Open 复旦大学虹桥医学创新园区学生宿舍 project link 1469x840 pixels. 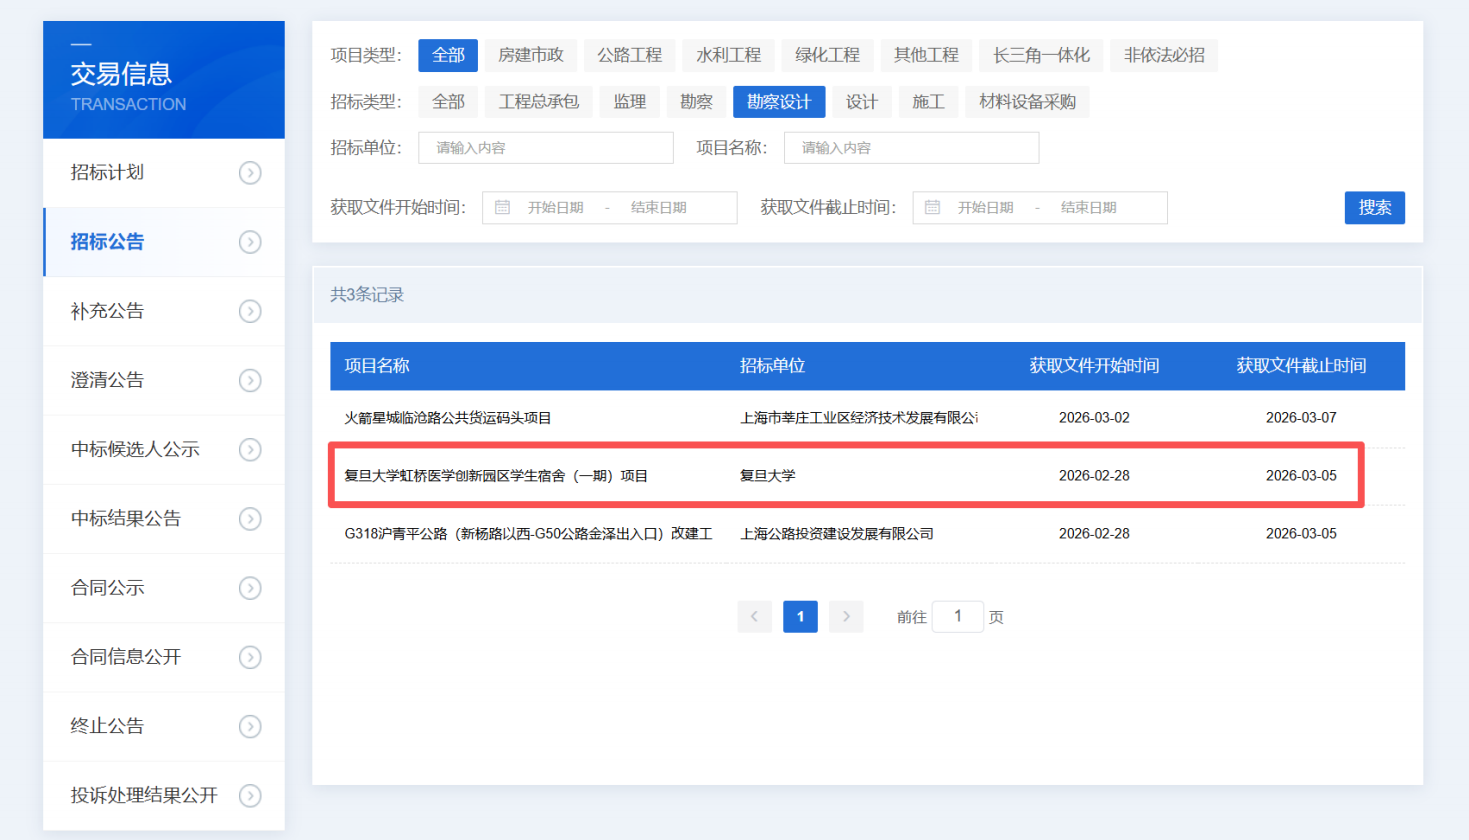[496, 476]
